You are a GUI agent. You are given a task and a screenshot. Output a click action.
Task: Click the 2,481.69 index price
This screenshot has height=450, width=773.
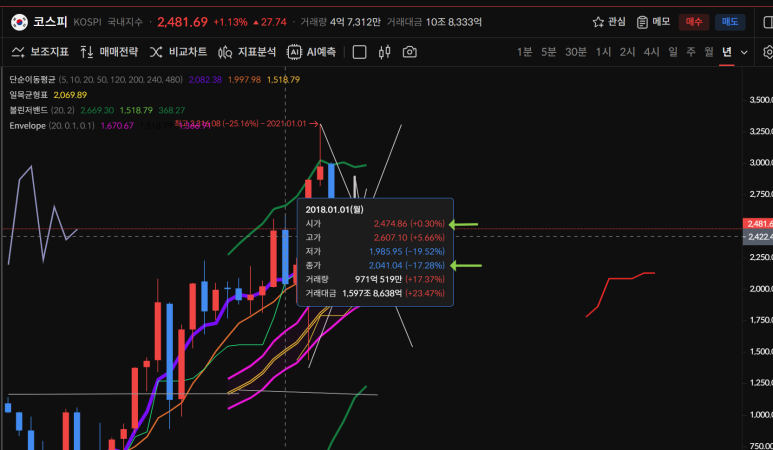point(182,22)
